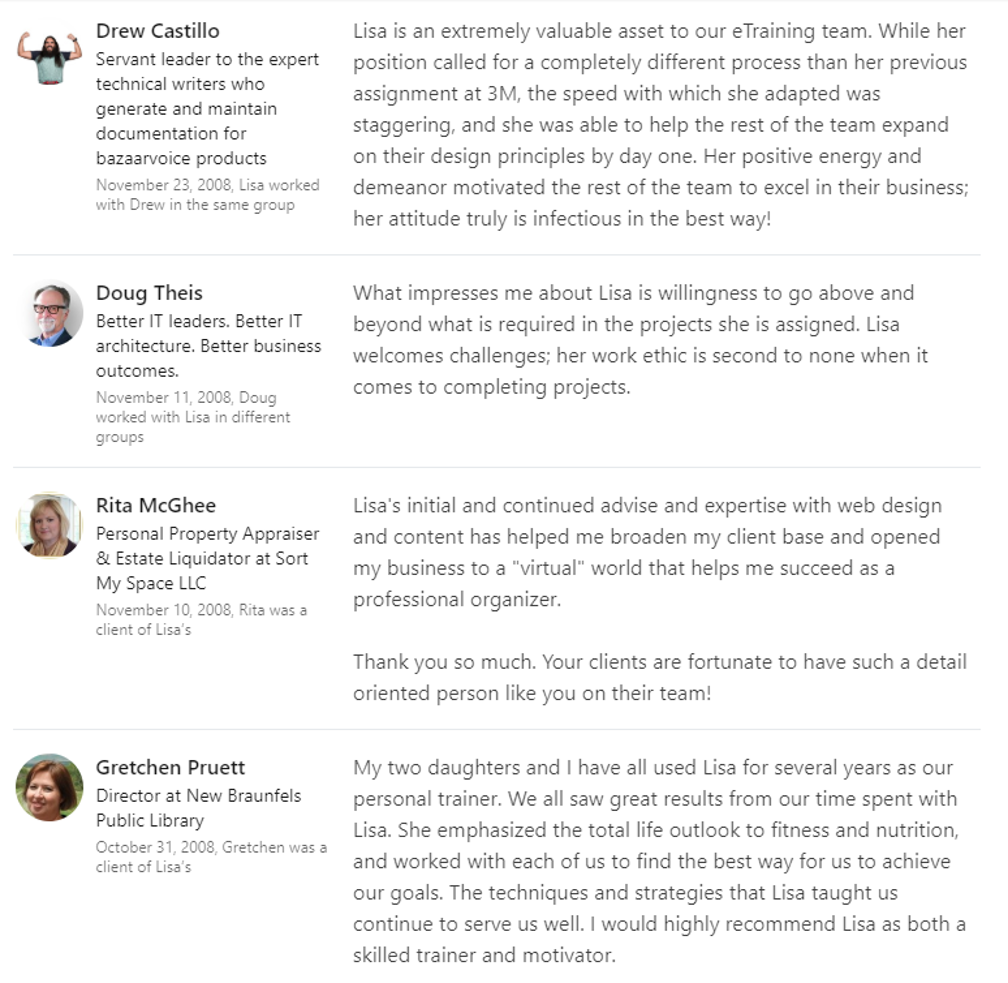The height and width of the screenshot is (983, 1008).
Task: Select Rita's 'Personal Property Appraiser' headline
Action: 207,558
